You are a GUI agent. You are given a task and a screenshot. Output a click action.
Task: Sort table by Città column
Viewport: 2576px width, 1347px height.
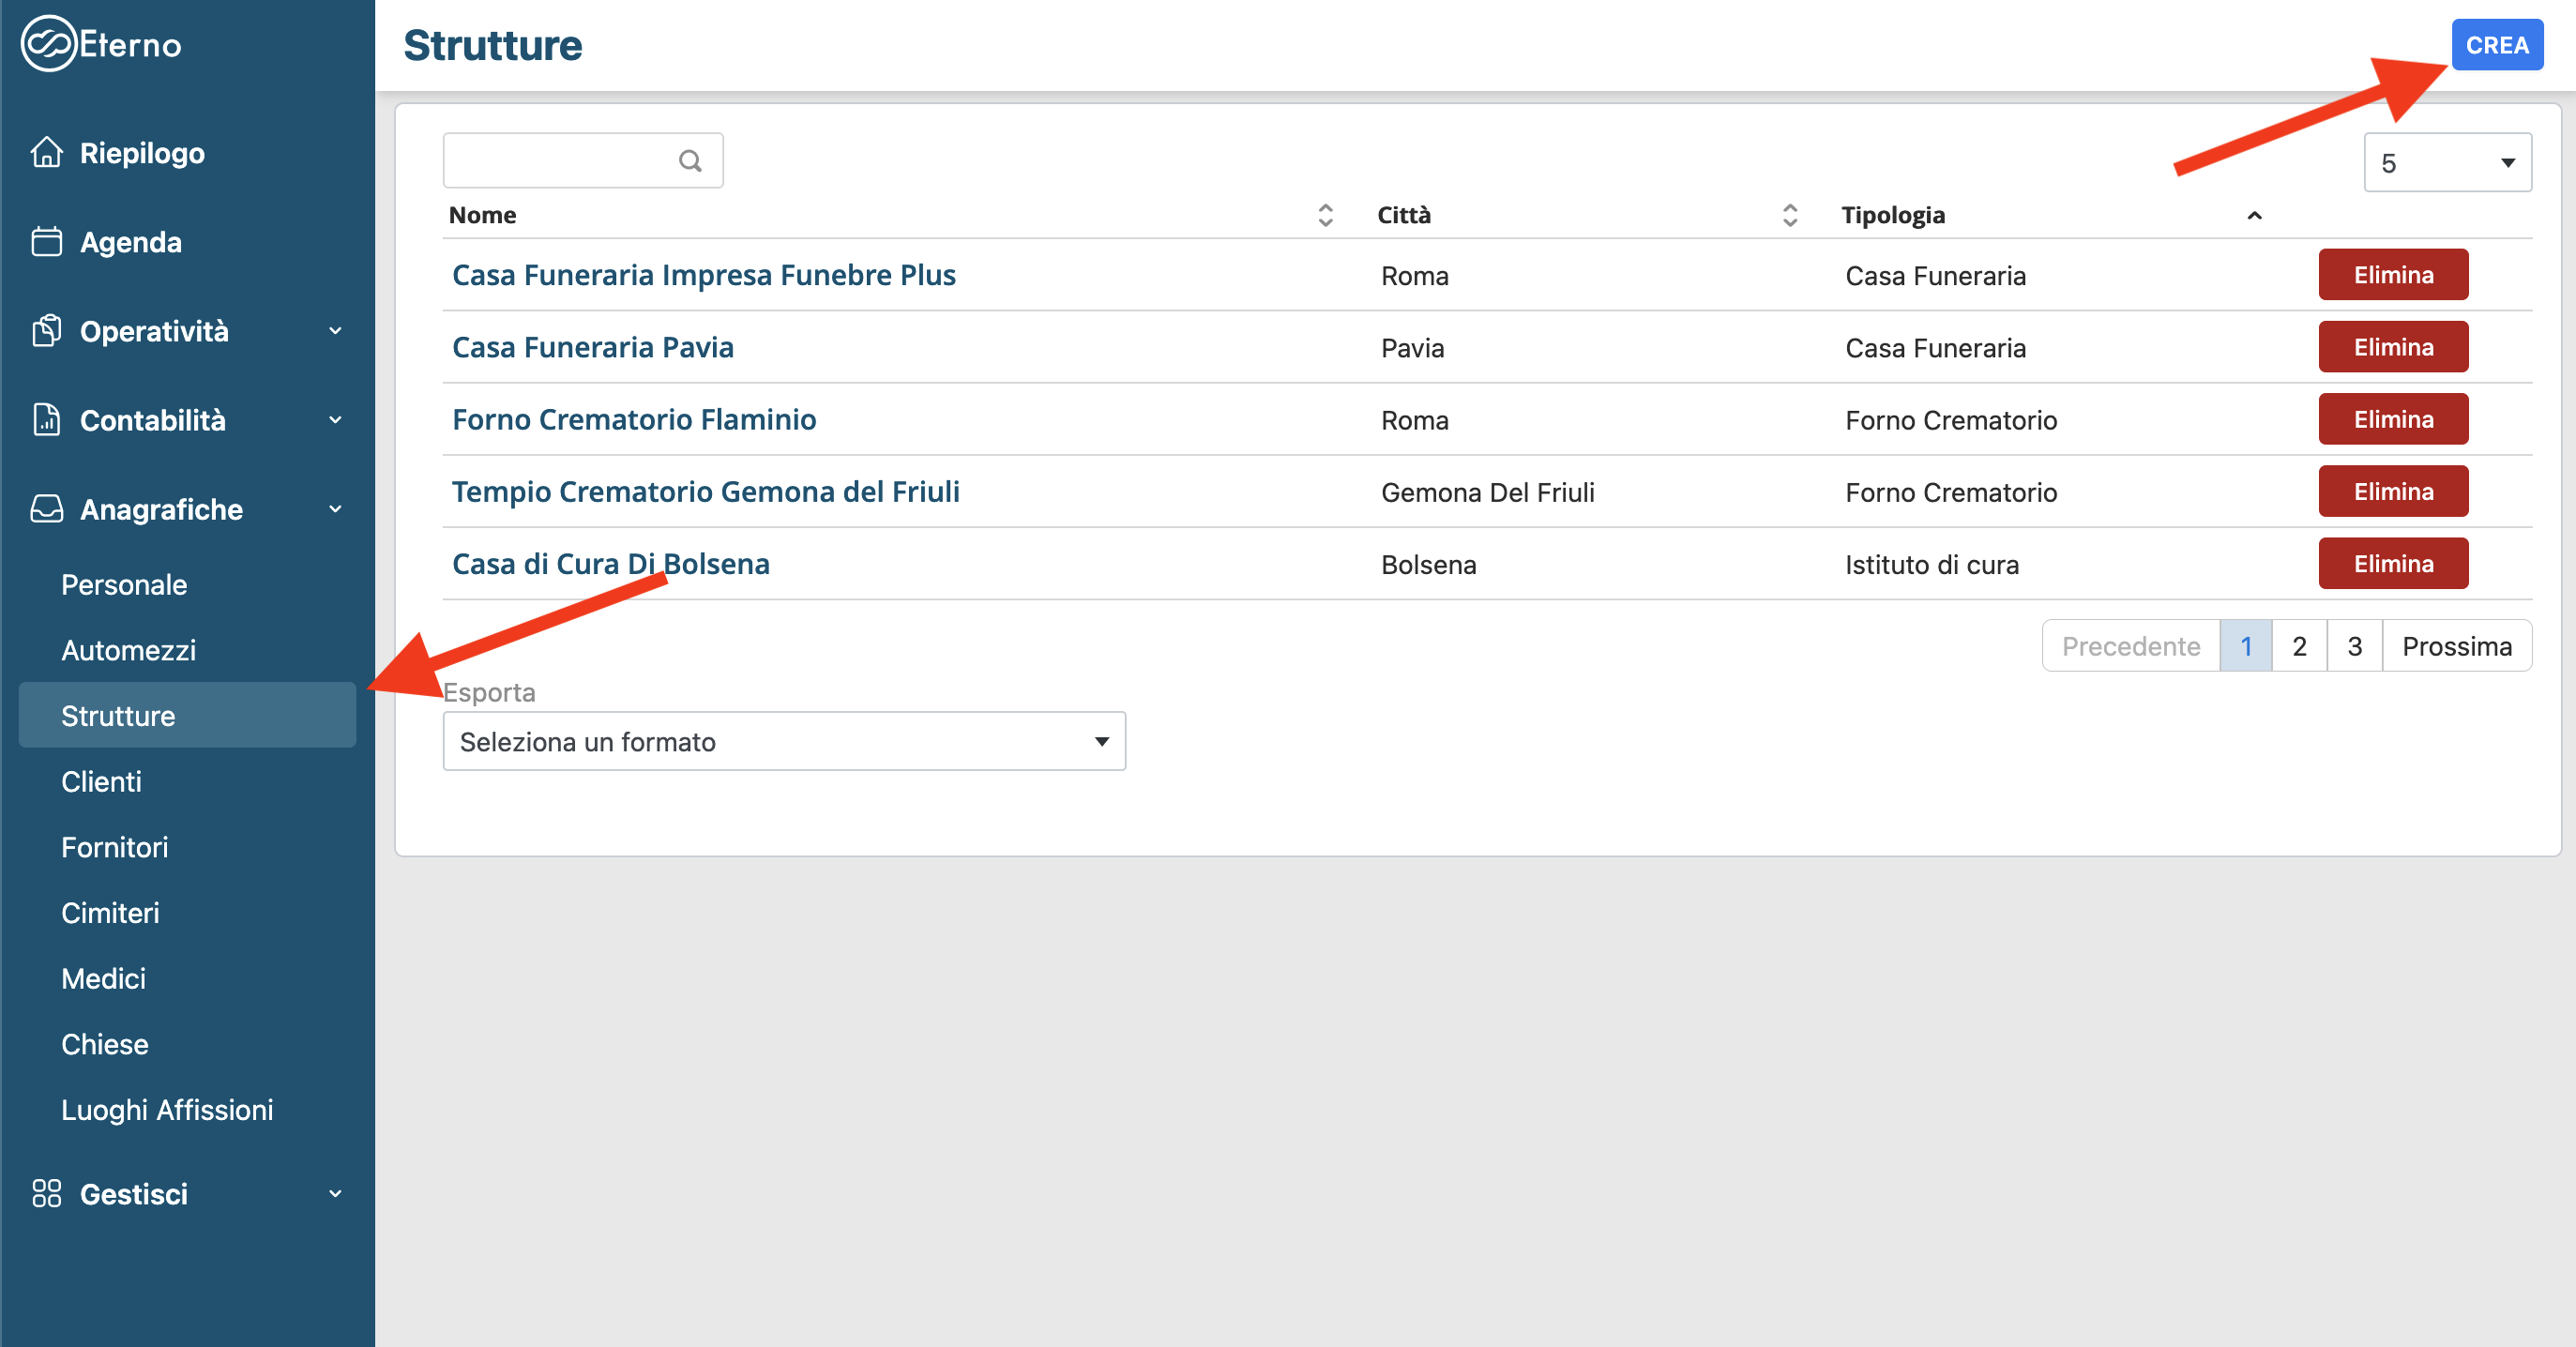click(x=1790, y=215)
